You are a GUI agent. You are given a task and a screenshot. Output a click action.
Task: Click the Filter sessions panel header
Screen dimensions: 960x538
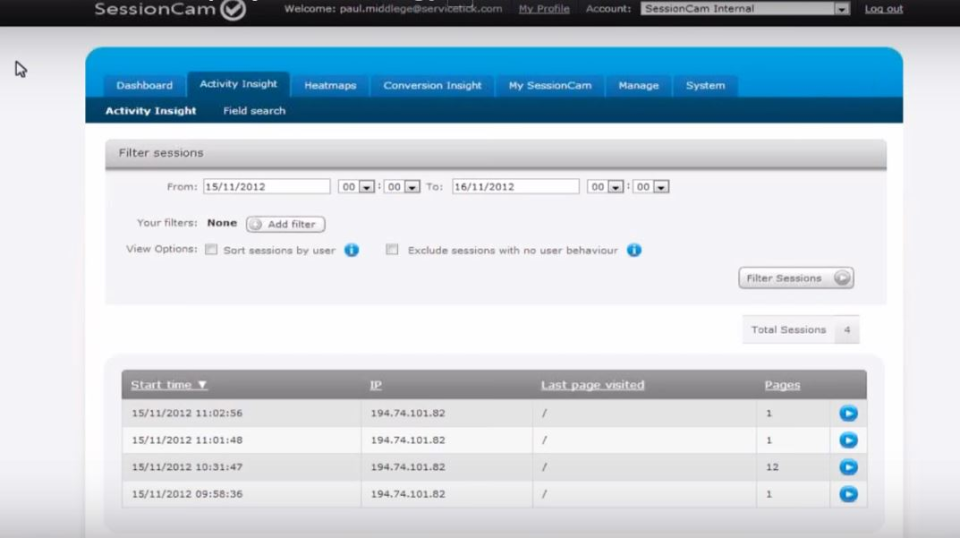pos(496,153)
